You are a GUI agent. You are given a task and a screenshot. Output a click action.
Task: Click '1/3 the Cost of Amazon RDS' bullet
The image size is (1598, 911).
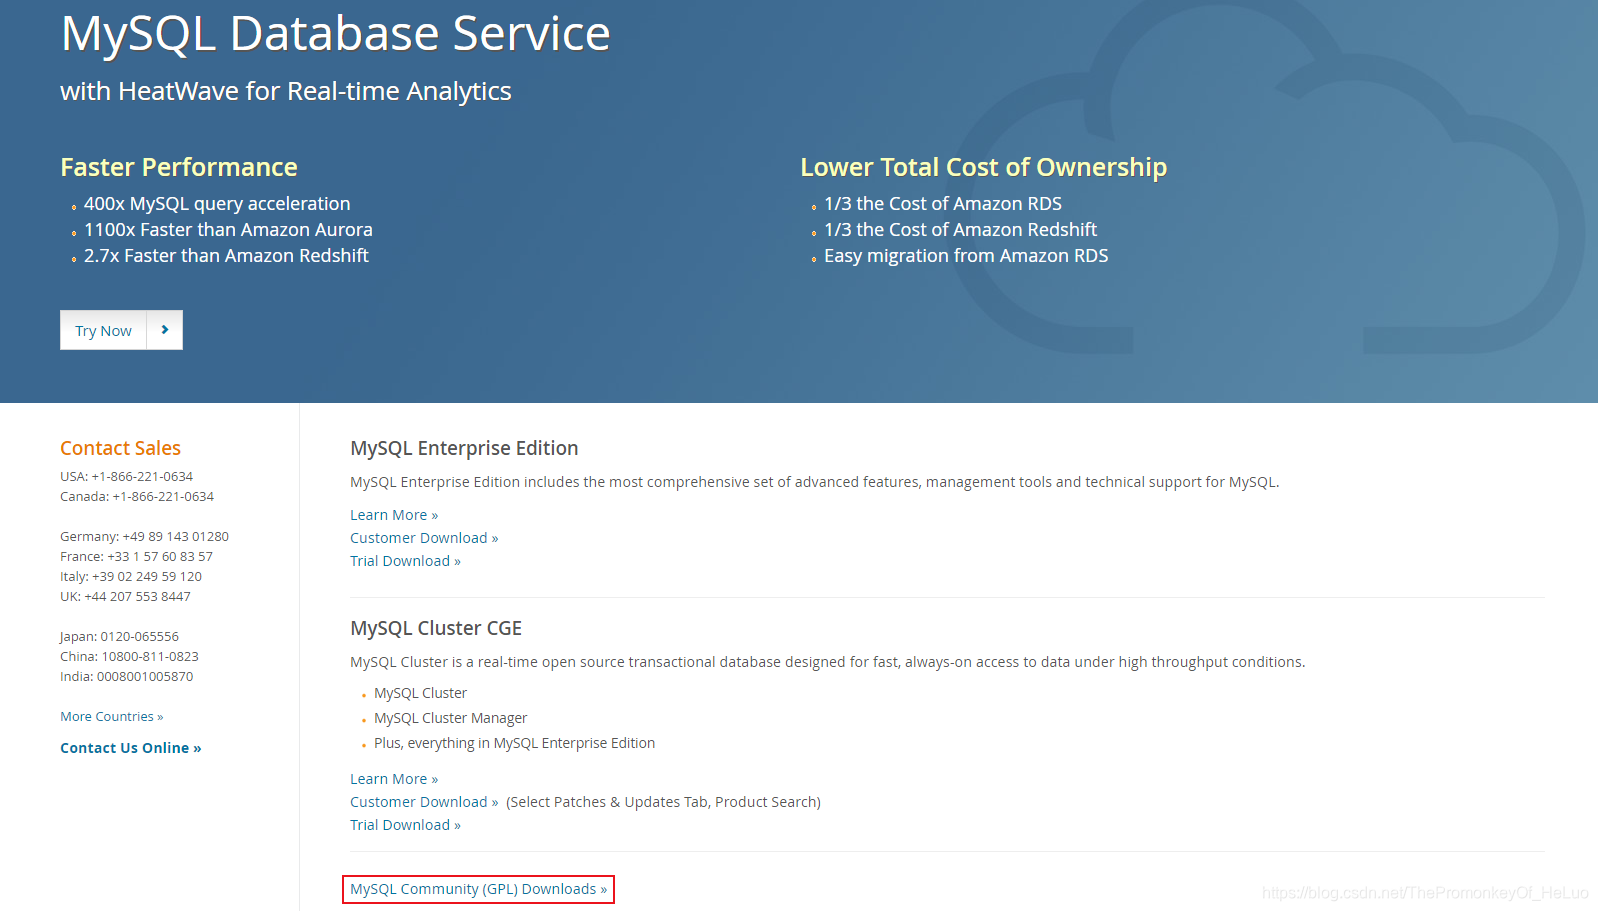943,204
